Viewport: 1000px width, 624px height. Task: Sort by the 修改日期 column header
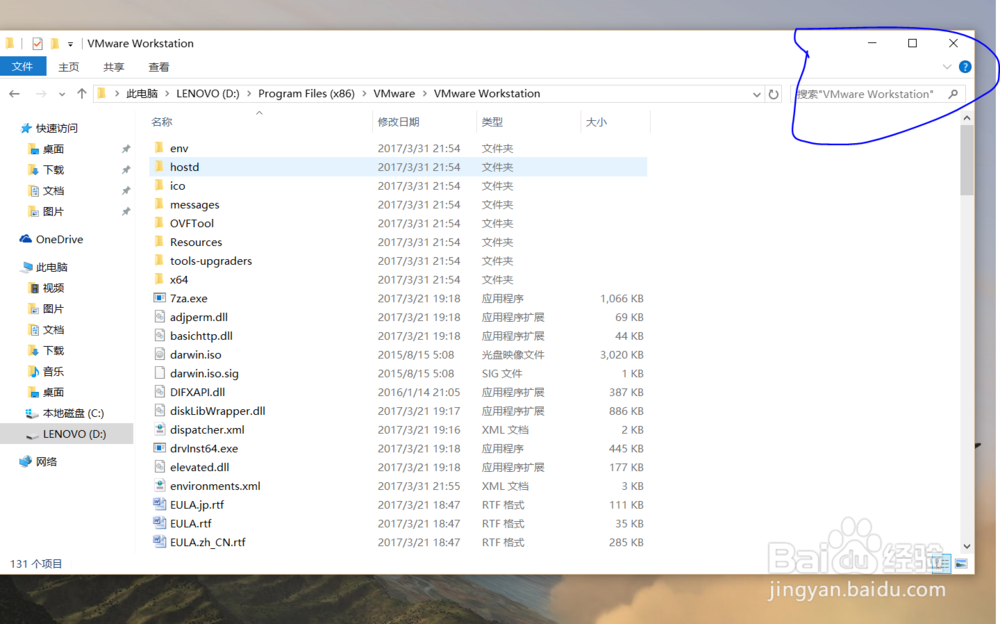pos(398,122)
